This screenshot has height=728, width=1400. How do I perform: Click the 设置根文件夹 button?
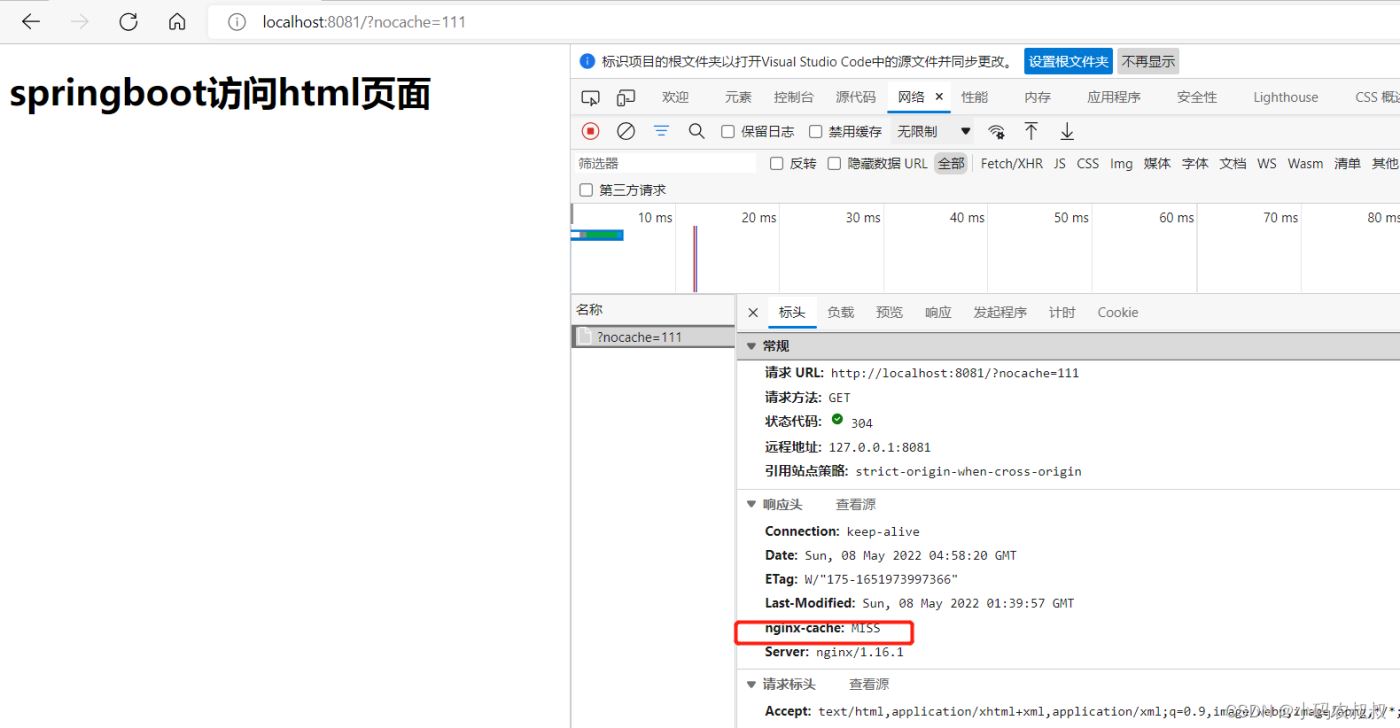point(1068,61)
